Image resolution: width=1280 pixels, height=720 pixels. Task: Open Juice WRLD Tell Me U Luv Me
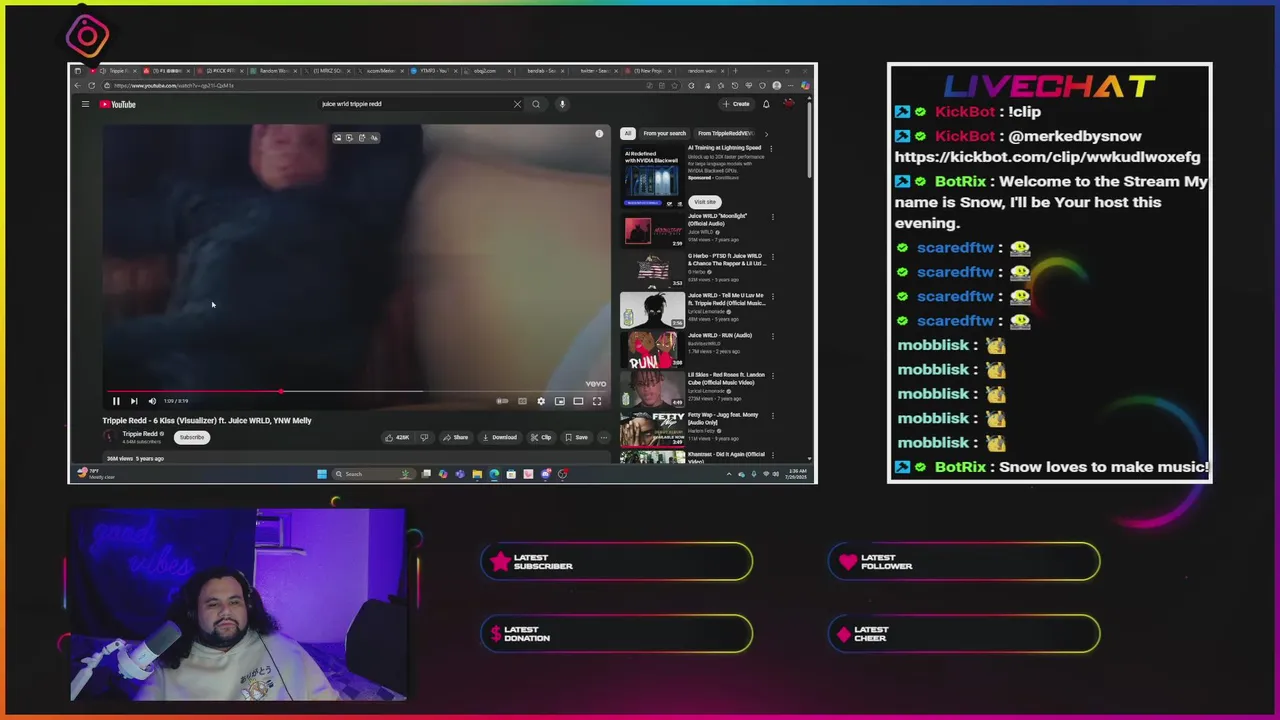tap(652, 310)
